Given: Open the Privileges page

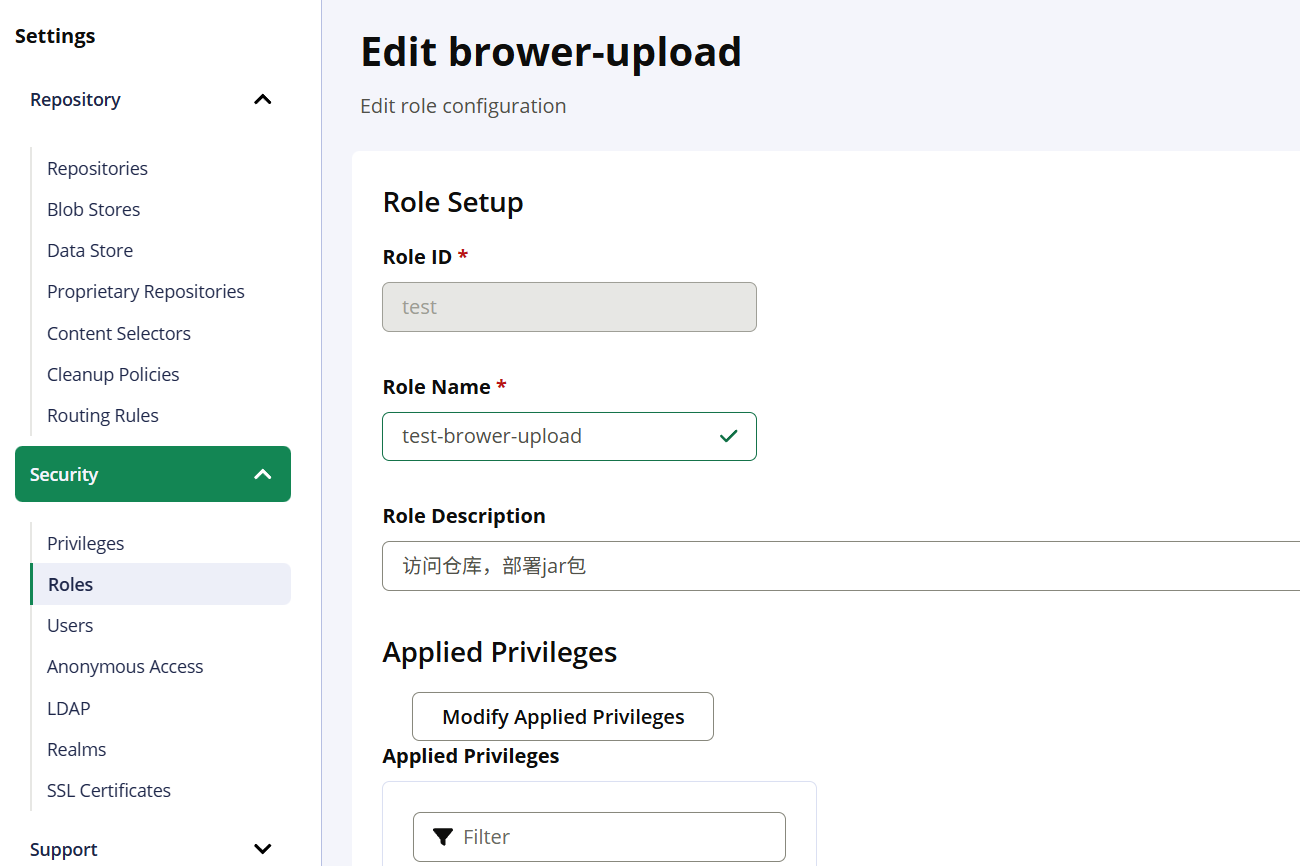Looking at the screenshot, I should tap(86, 543).
